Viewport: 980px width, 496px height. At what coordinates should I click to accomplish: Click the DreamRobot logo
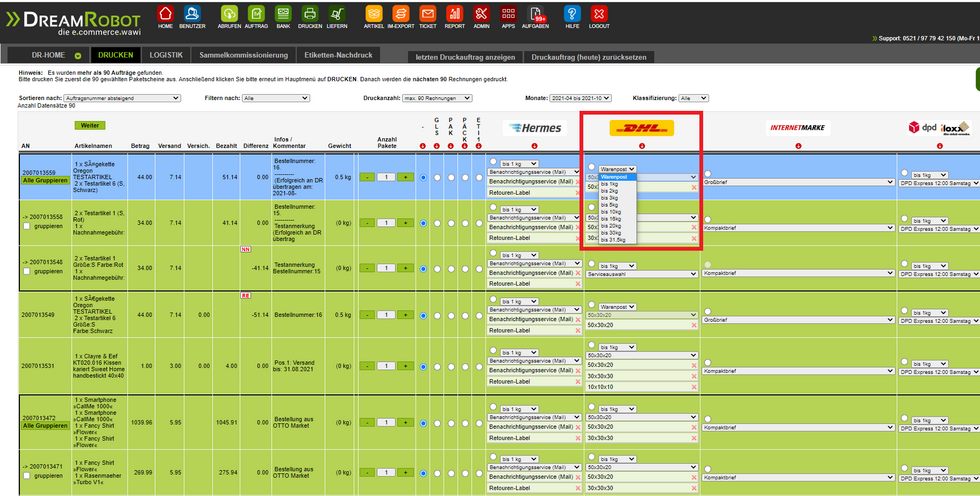click(75, 23)
